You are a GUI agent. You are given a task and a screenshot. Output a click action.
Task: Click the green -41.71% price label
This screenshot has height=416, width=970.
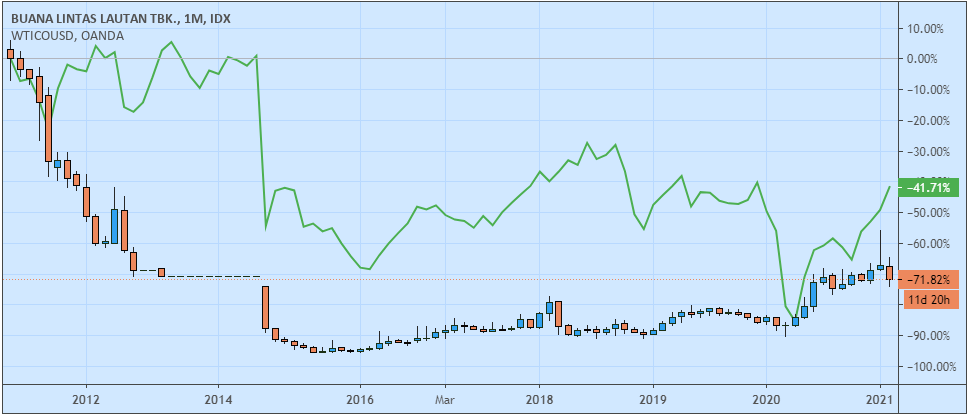tap(931, 187)
